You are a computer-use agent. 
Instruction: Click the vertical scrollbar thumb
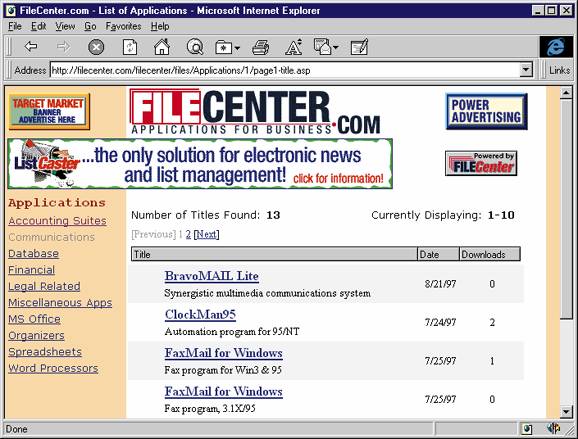566,209
